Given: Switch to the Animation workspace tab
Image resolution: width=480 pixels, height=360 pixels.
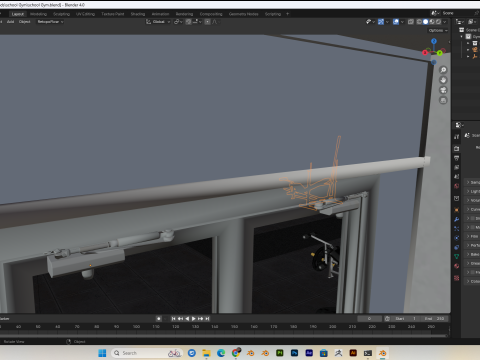Looking at the screenshot, I should pos(160,14).
